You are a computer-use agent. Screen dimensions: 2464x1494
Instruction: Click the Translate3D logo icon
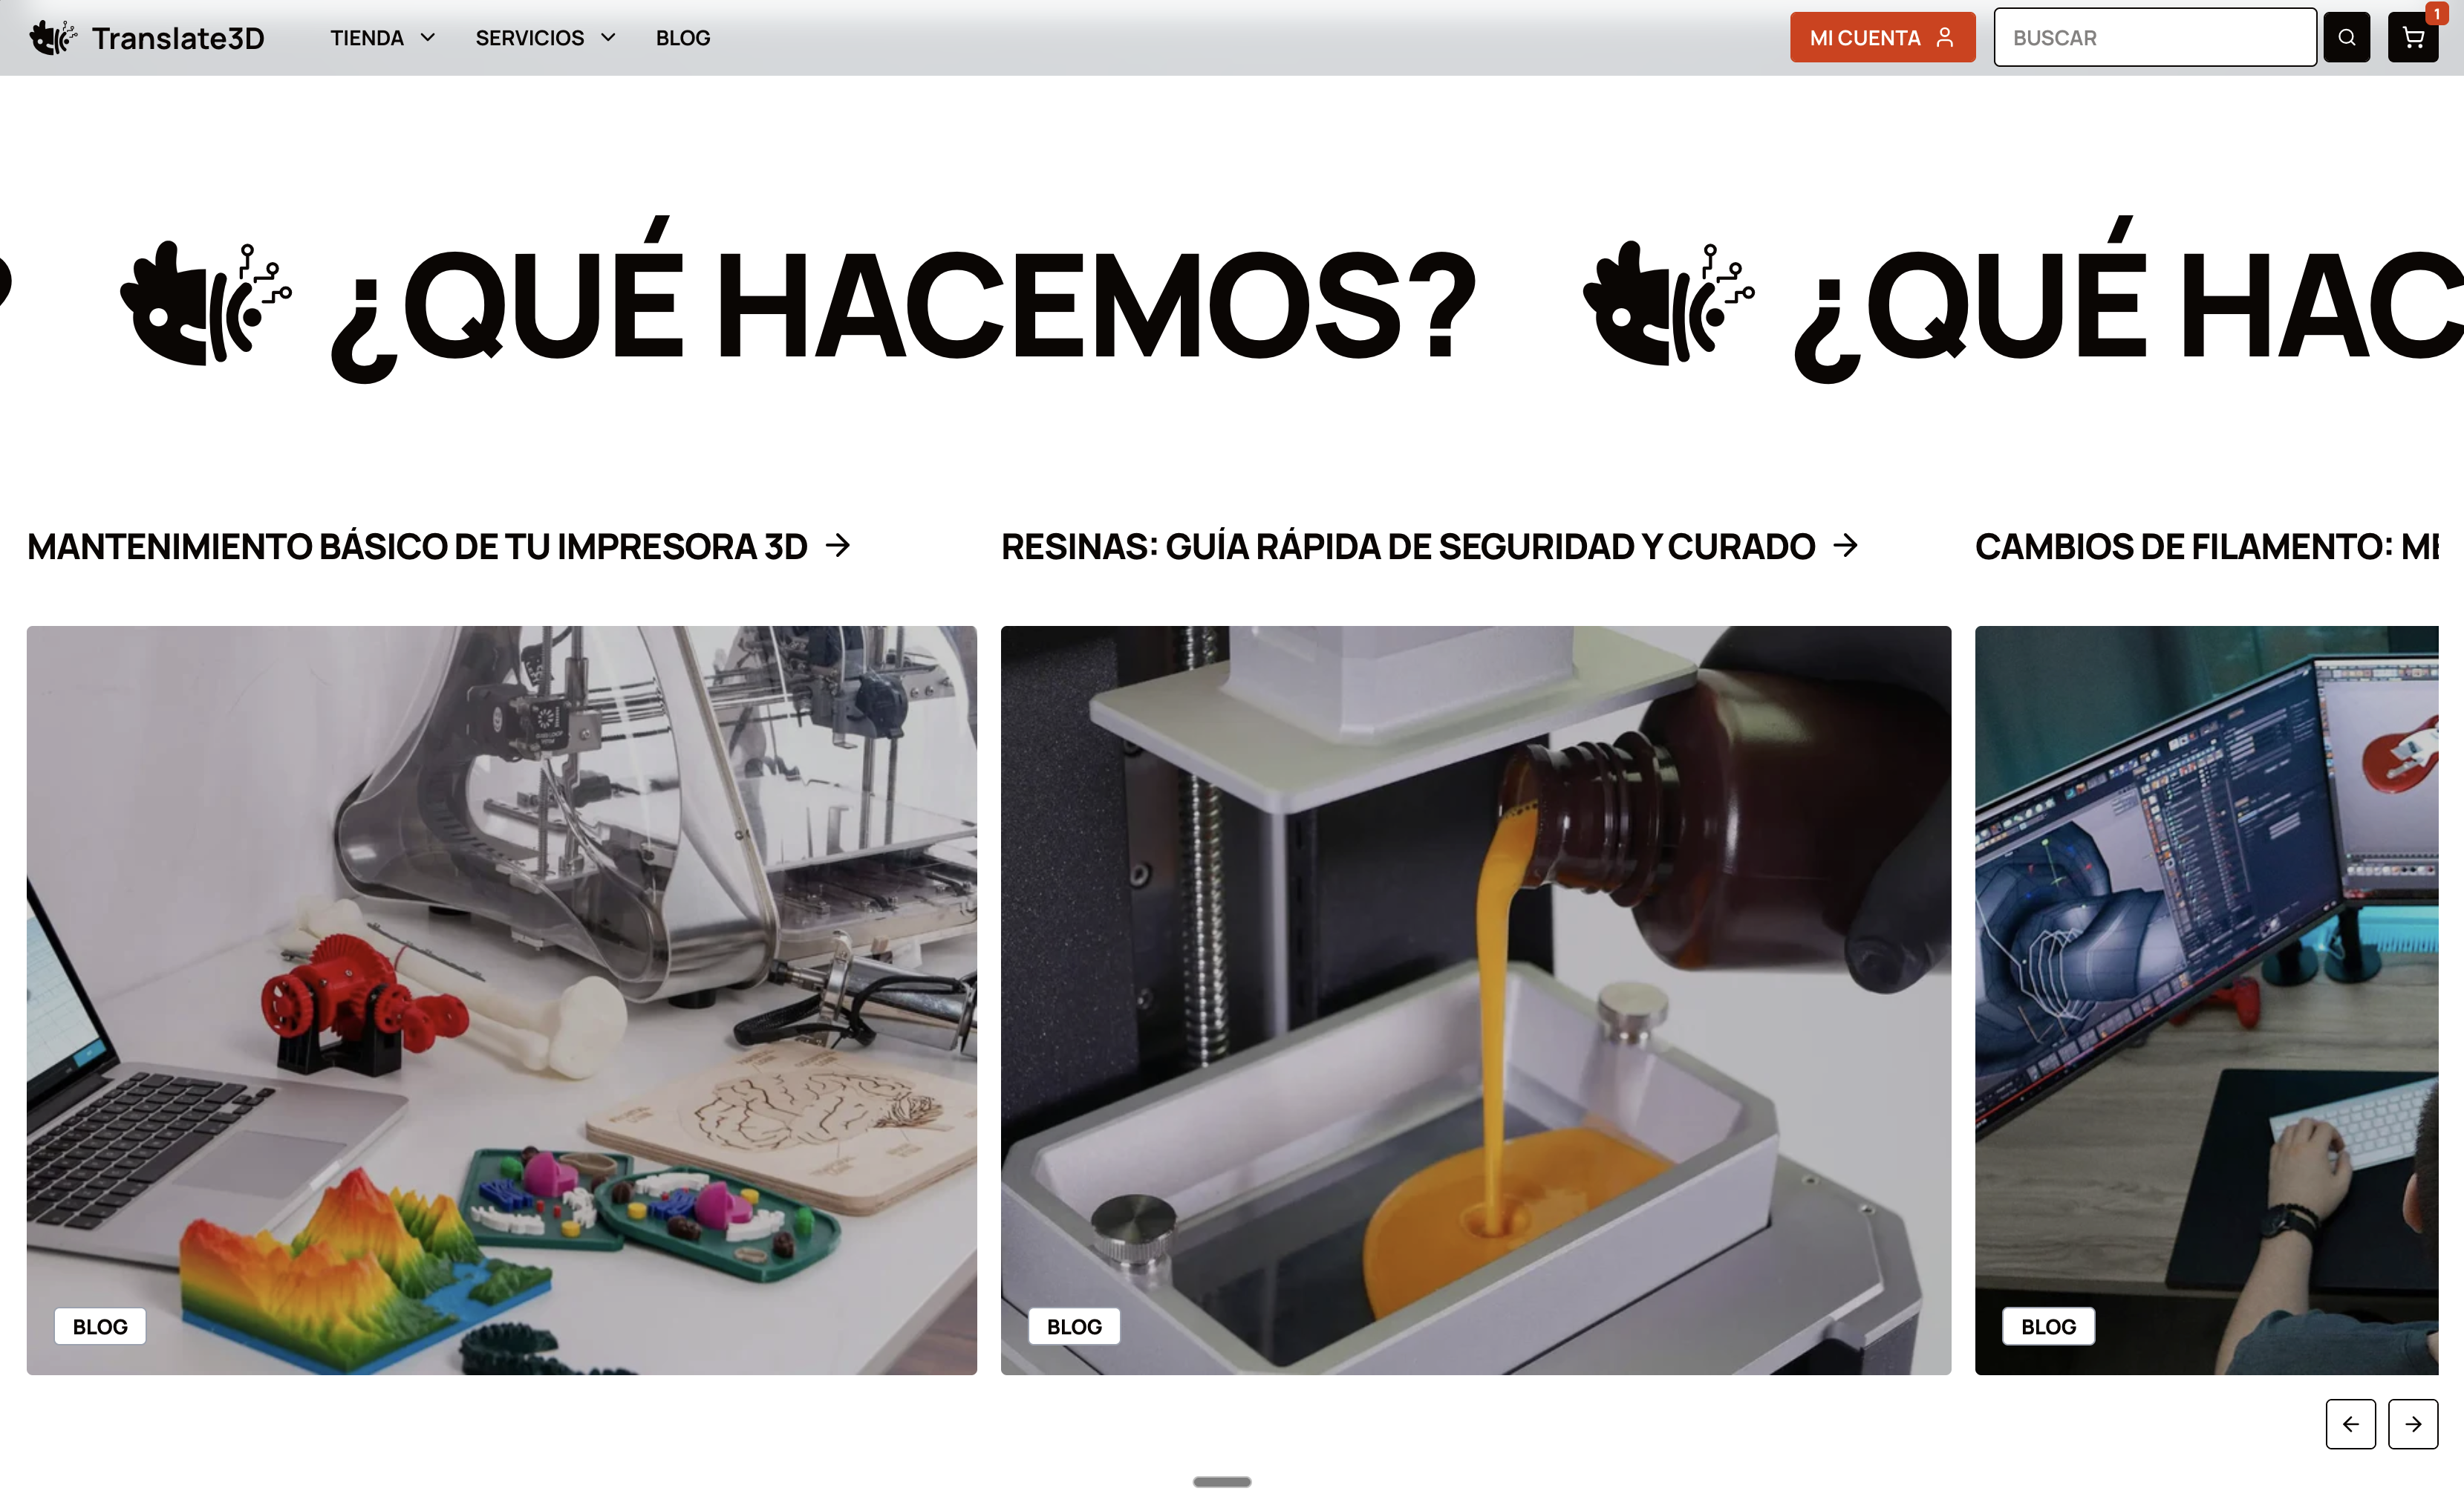[x=51, y=37]
